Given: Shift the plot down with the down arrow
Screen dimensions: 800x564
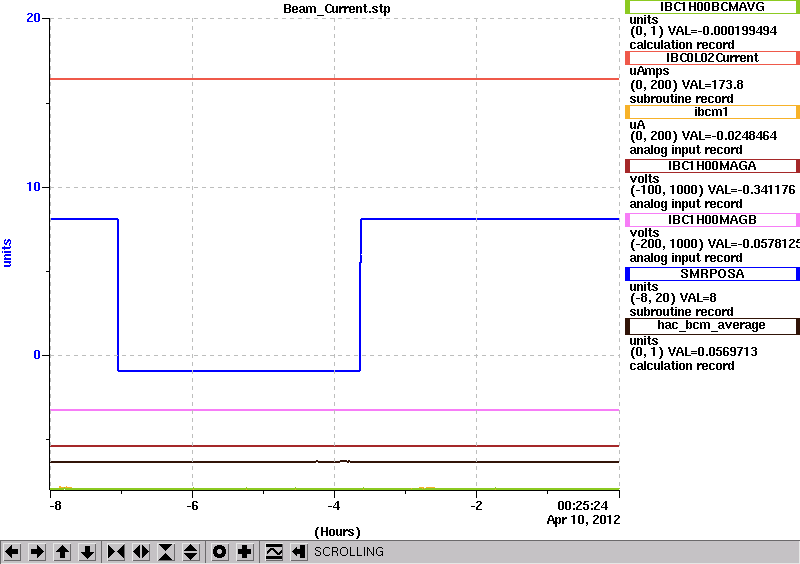Looking at the screenshot, I should (x=87, y=552).
